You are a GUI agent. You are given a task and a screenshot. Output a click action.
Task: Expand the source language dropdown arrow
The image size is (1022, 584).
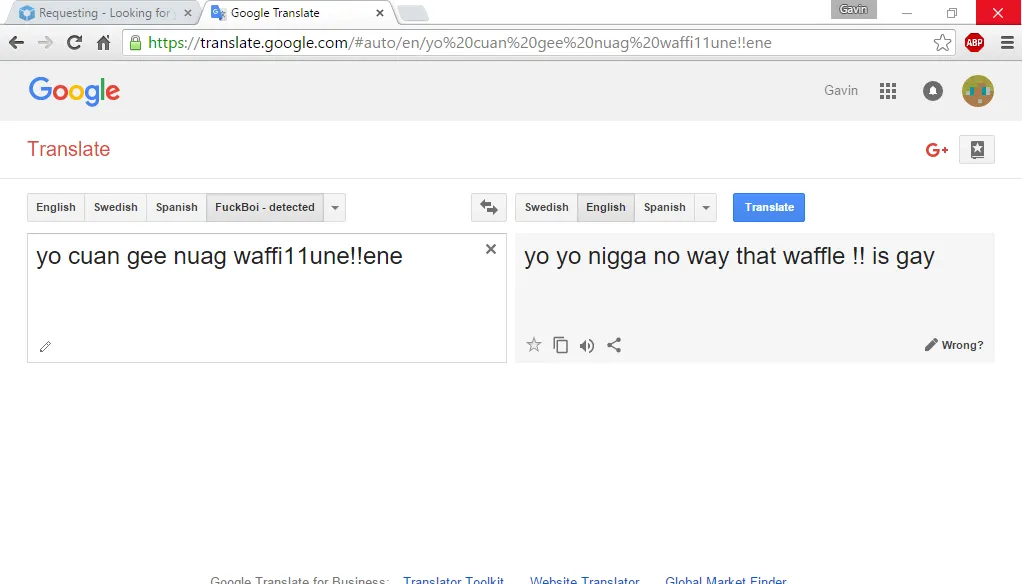(334, 207)
